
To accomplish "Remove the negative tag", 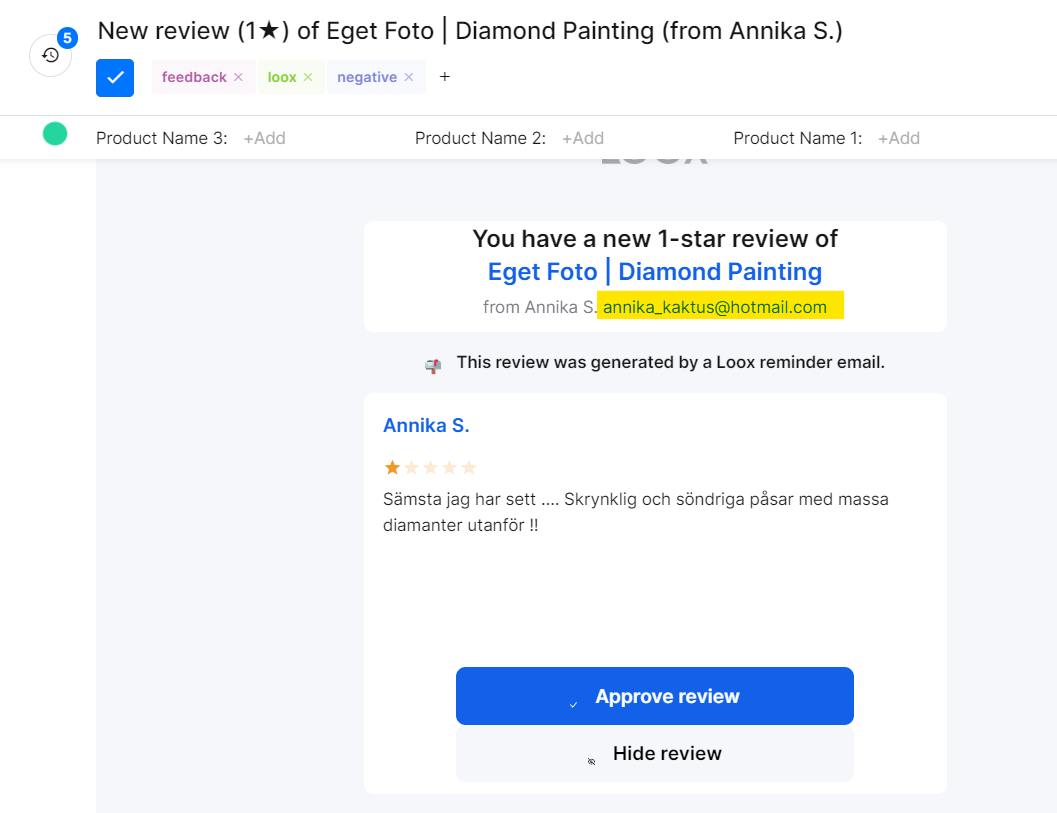I will point(409,77).
